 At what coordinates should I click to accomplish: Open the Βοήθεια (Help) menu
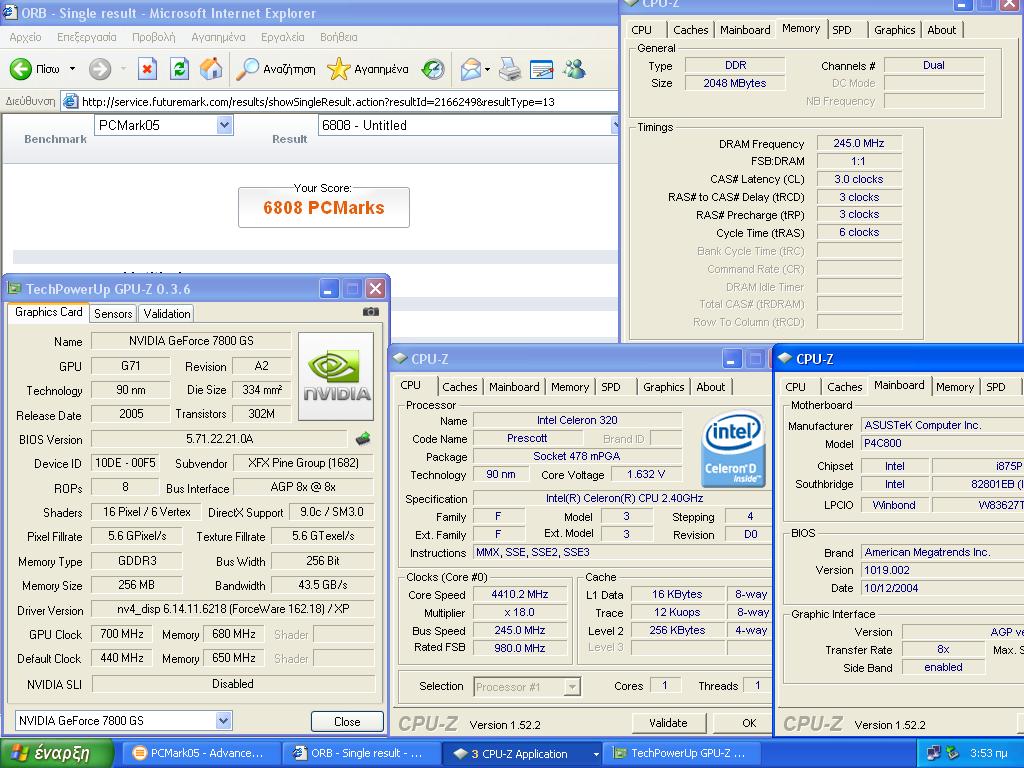tap(339, 37)
